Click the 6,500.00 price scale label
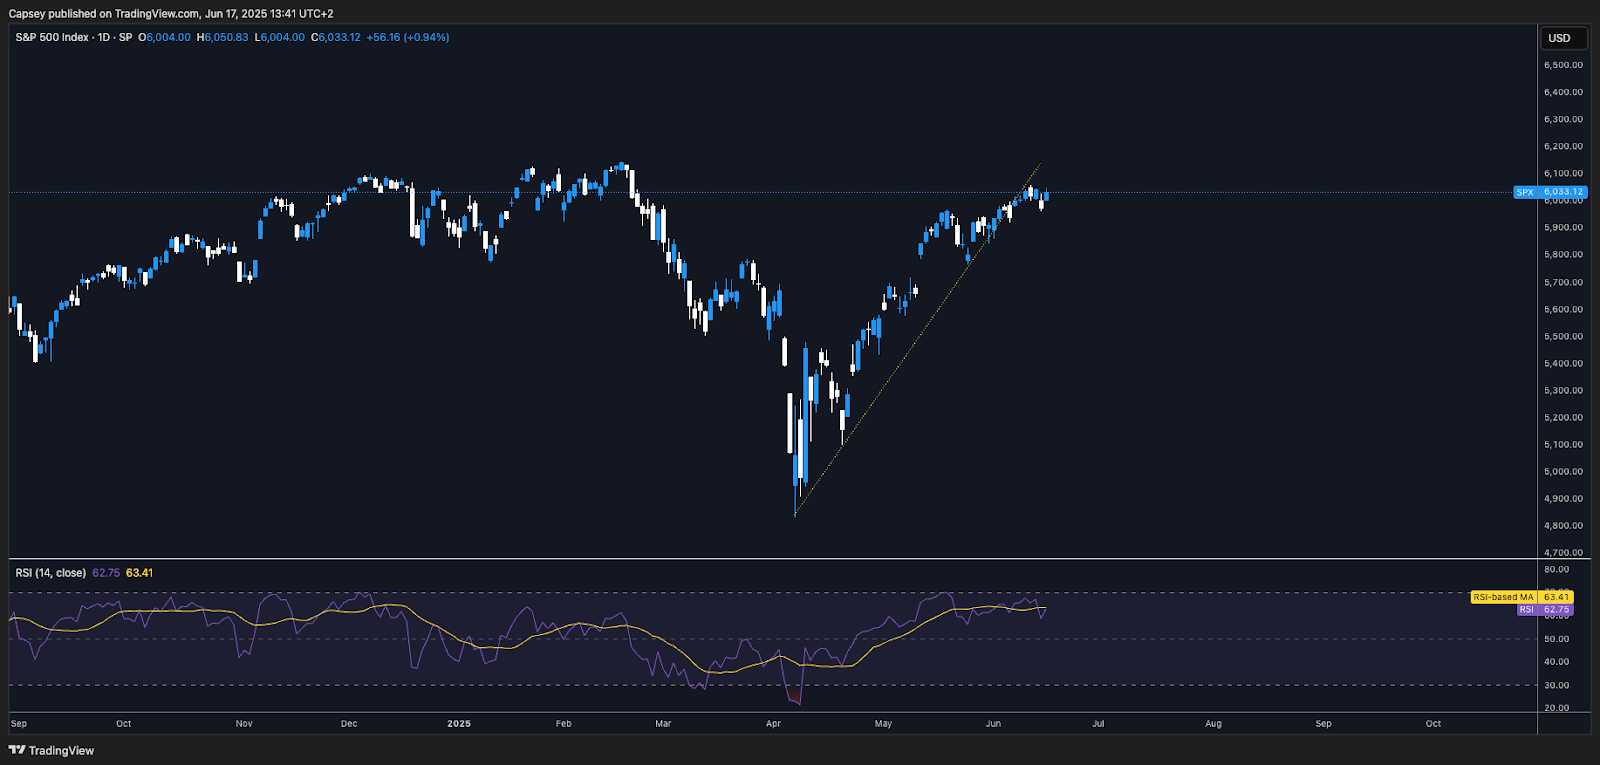The width and height of the screenshot is (1600, 765). (1563, 65)
